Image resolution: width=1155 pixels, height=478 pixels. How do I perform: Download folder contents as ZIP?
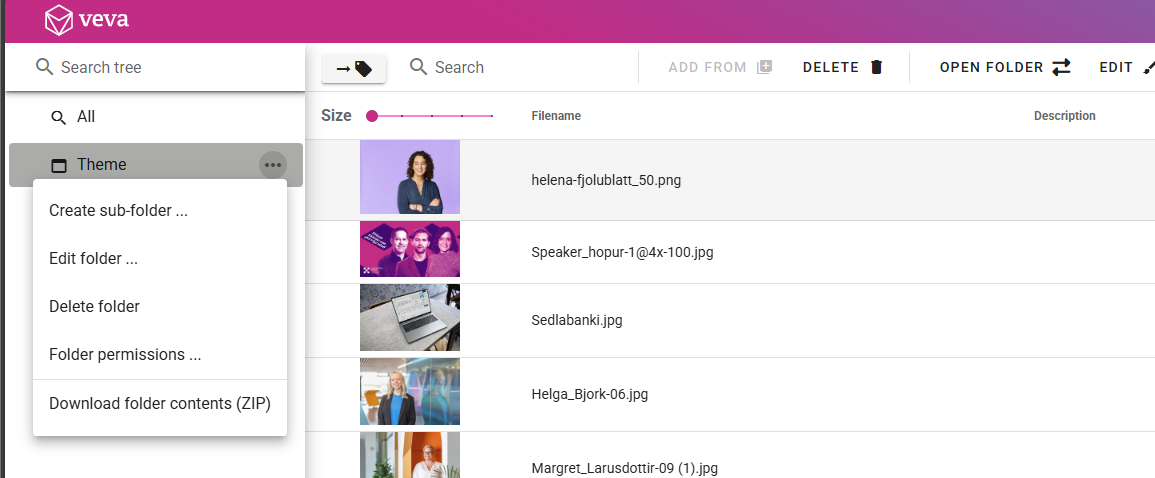pos(160,404)
